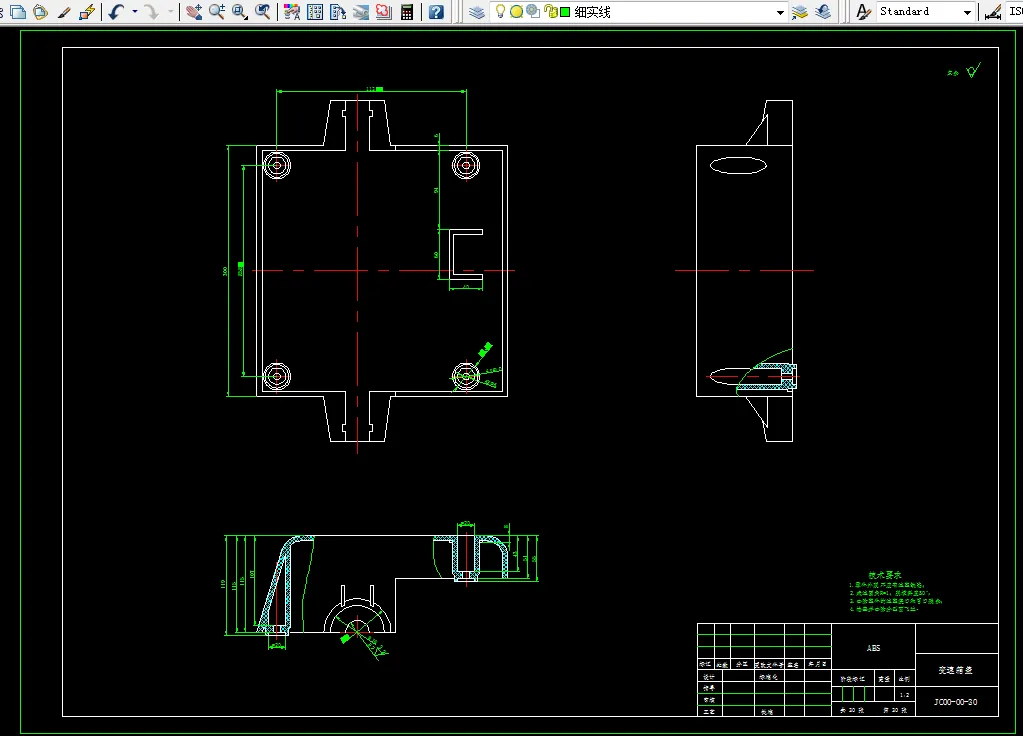Select the top-right bolt hole in main view
Viewport: 1023px width, 736px height.
(466, 165)
